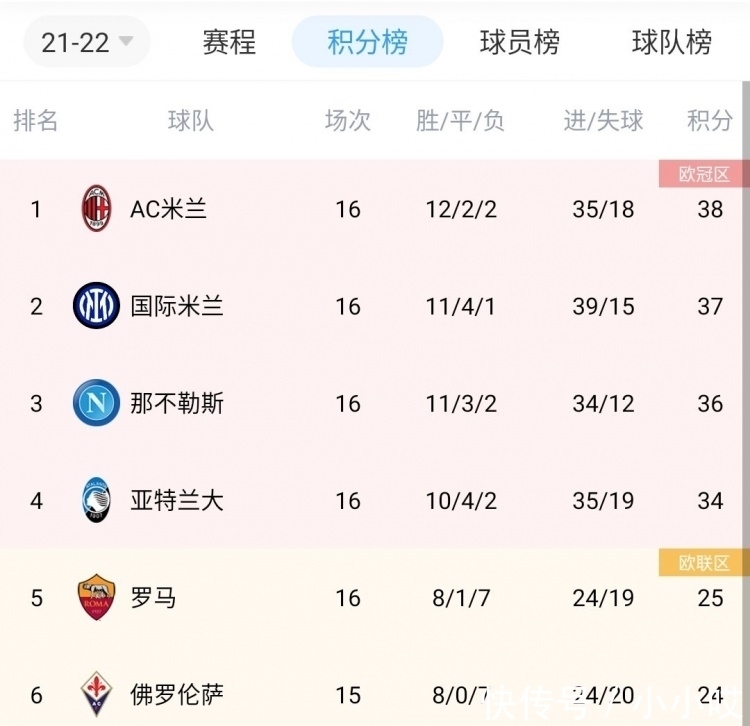The width and height of the screenshot is (750, 726).
Task: Click the Napoli club logo
Action: (x=96, y=403)
